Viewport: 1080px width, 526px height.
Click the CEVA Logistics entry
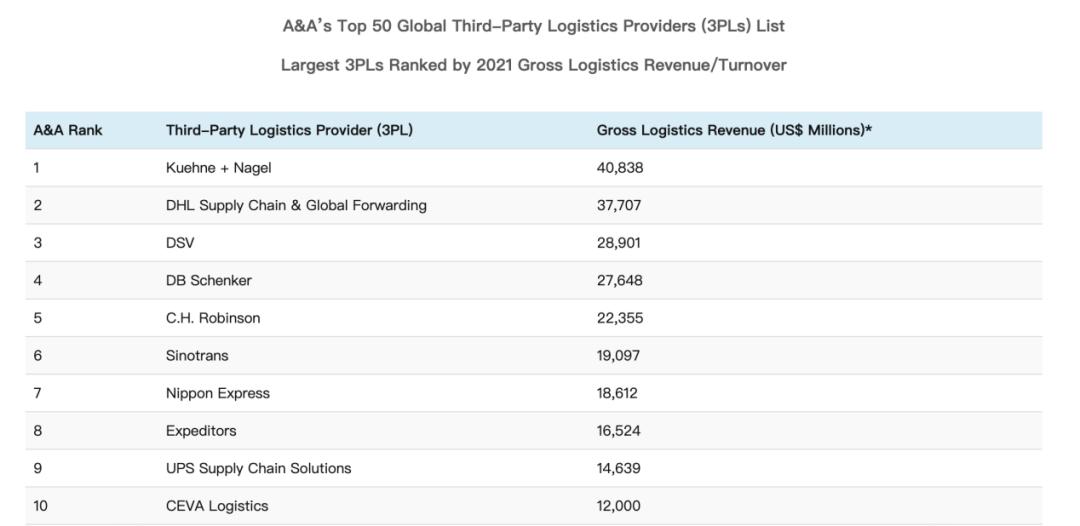tap(217, 506)
